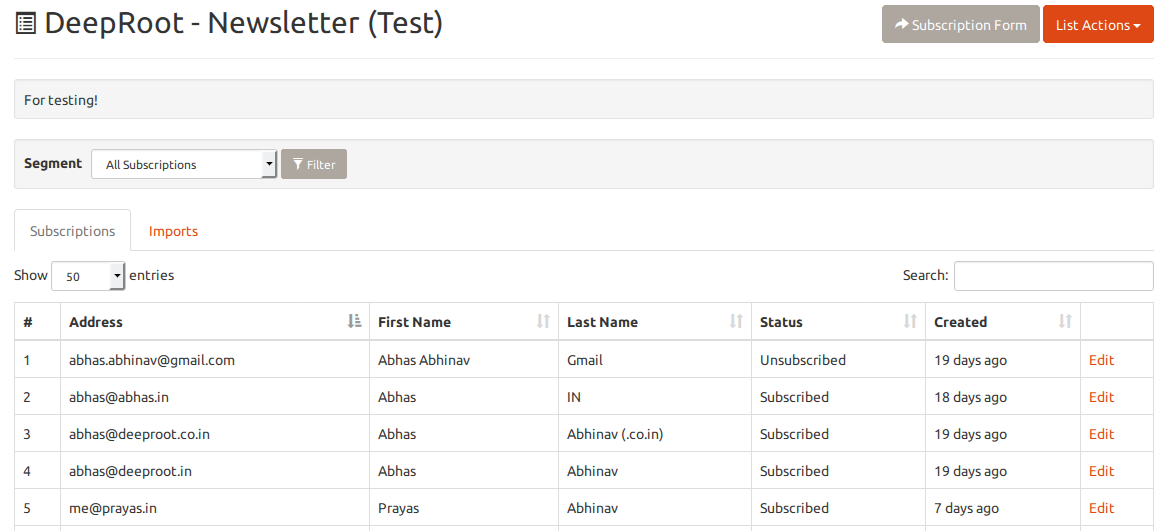The height and width of the screenshot is (531, 1163).
Task: Click the # column header
Action: (37, 321)
